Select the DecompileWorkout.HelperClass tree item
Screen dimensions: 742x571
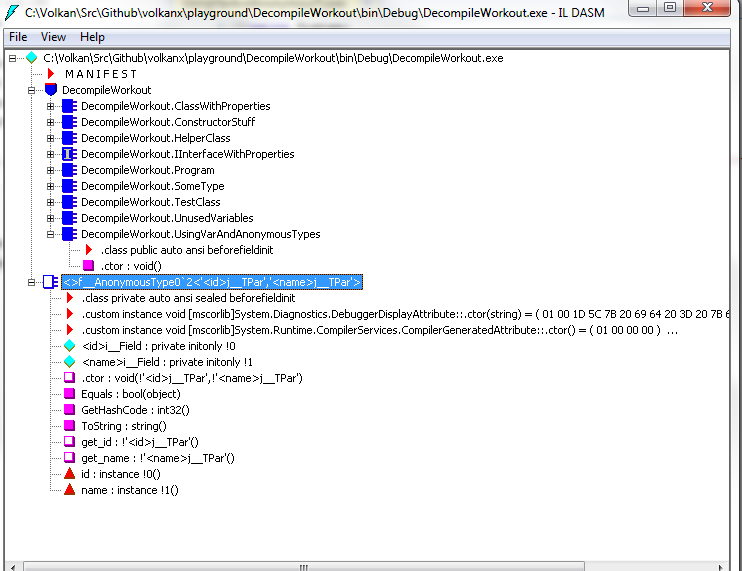tap(155, 138)
